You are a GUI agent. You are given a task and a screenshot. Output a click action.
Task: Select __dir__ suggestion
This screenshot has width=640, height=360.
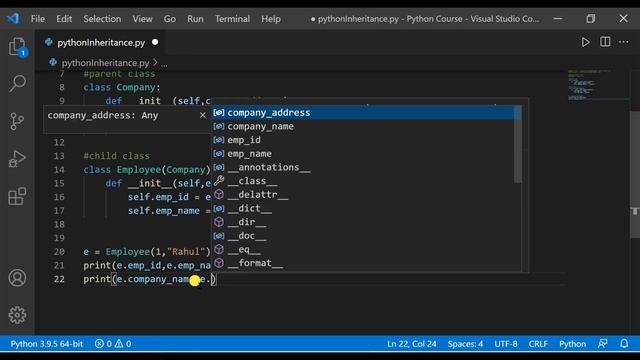[363, 222]
